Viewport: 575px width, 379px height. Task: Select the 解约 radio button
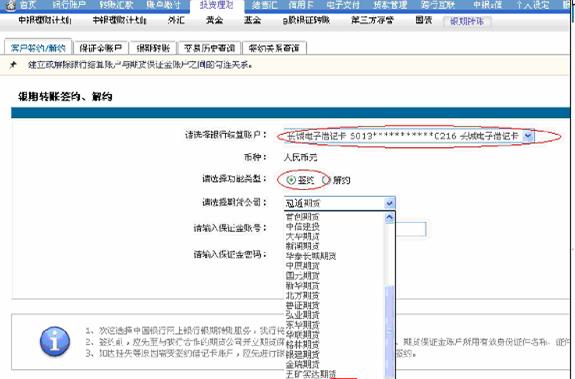326,180
